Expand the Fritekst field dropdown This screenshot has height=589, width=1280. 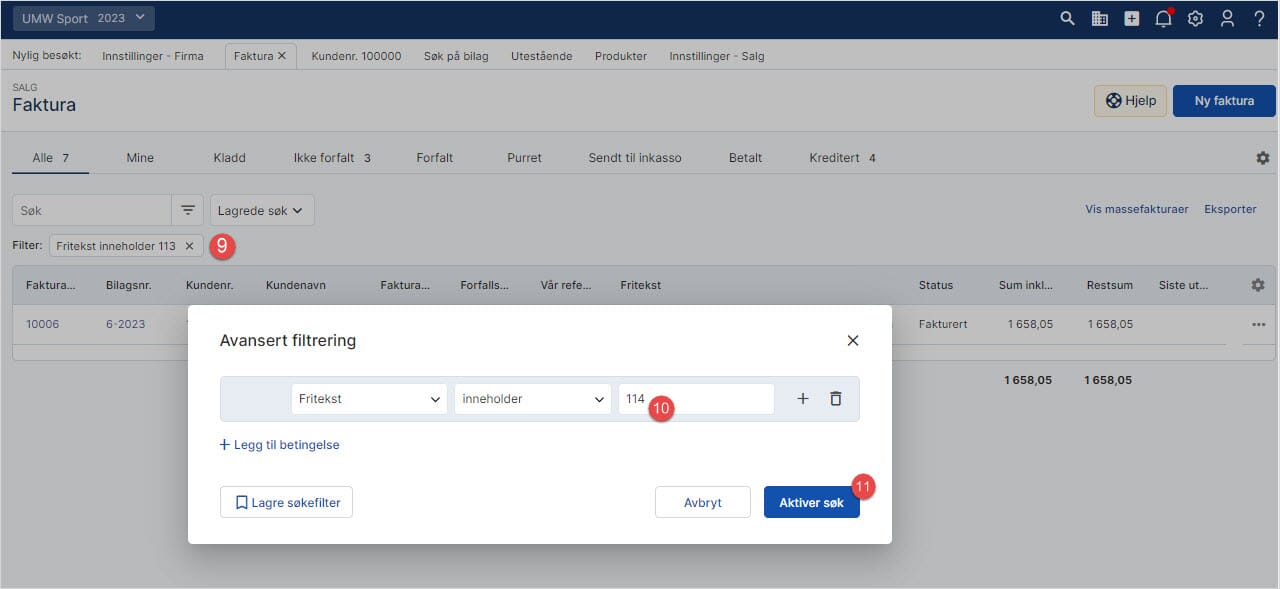[369, 399]
